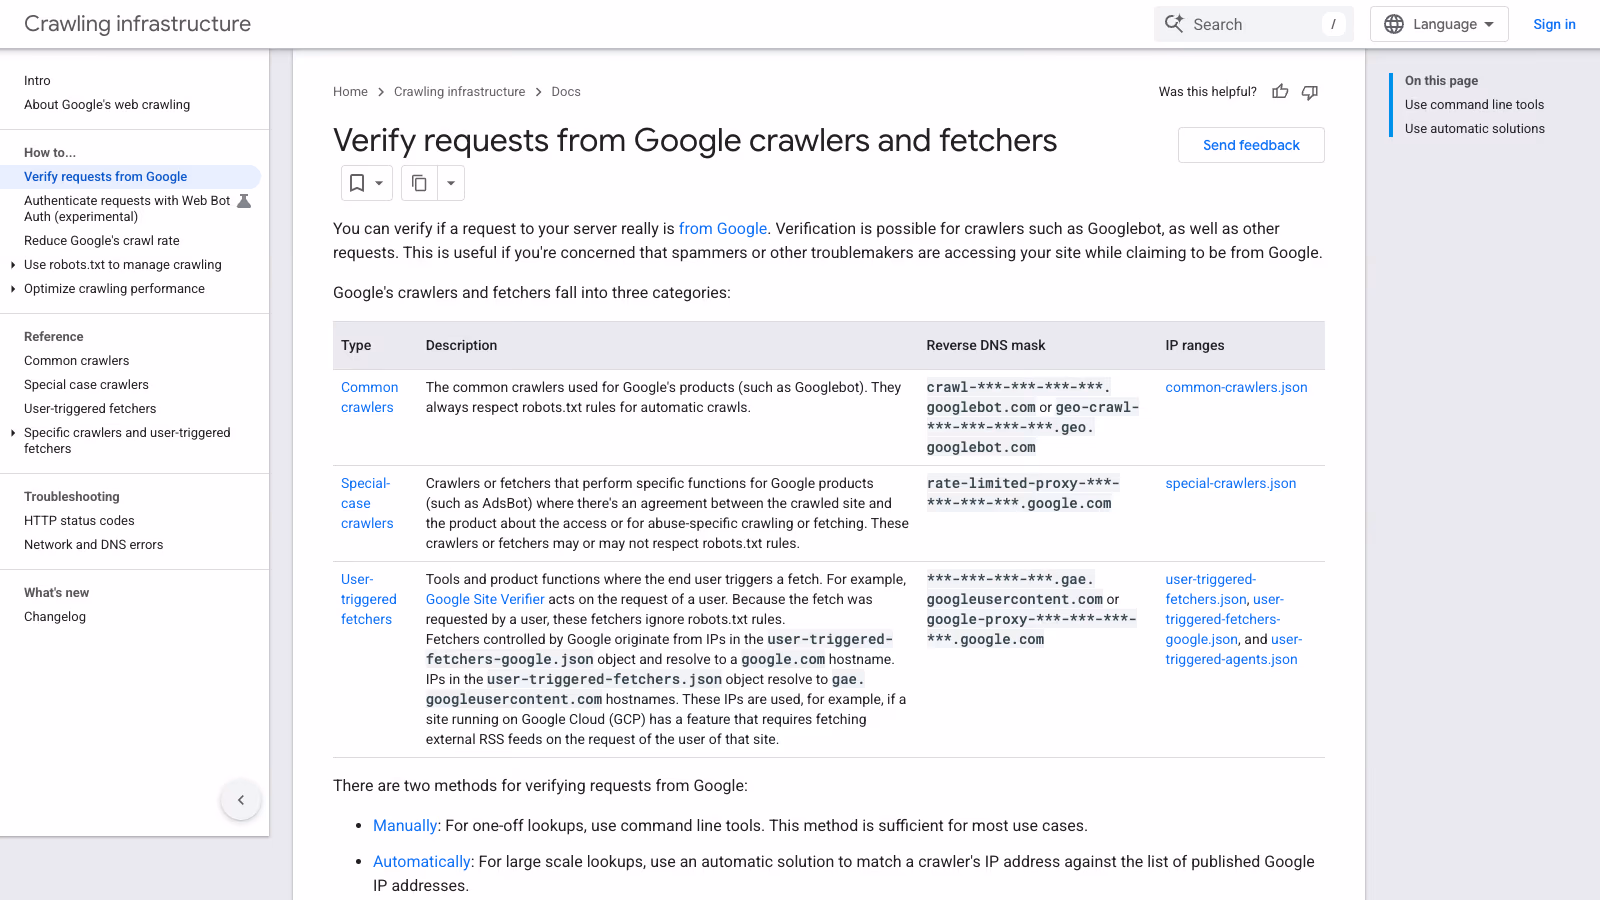Expand 'Use robots.txt to manage crawling'

click(13, 265)
